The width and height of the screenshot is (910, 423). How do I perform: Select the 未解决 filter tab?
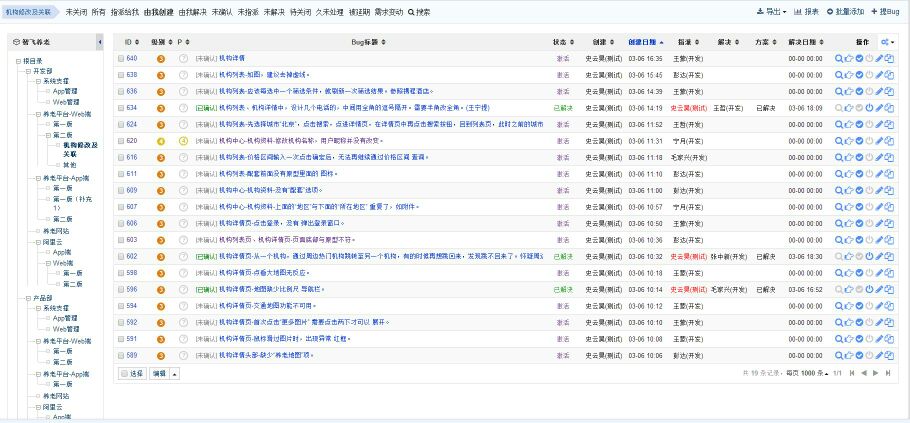[x=274, y=12]
